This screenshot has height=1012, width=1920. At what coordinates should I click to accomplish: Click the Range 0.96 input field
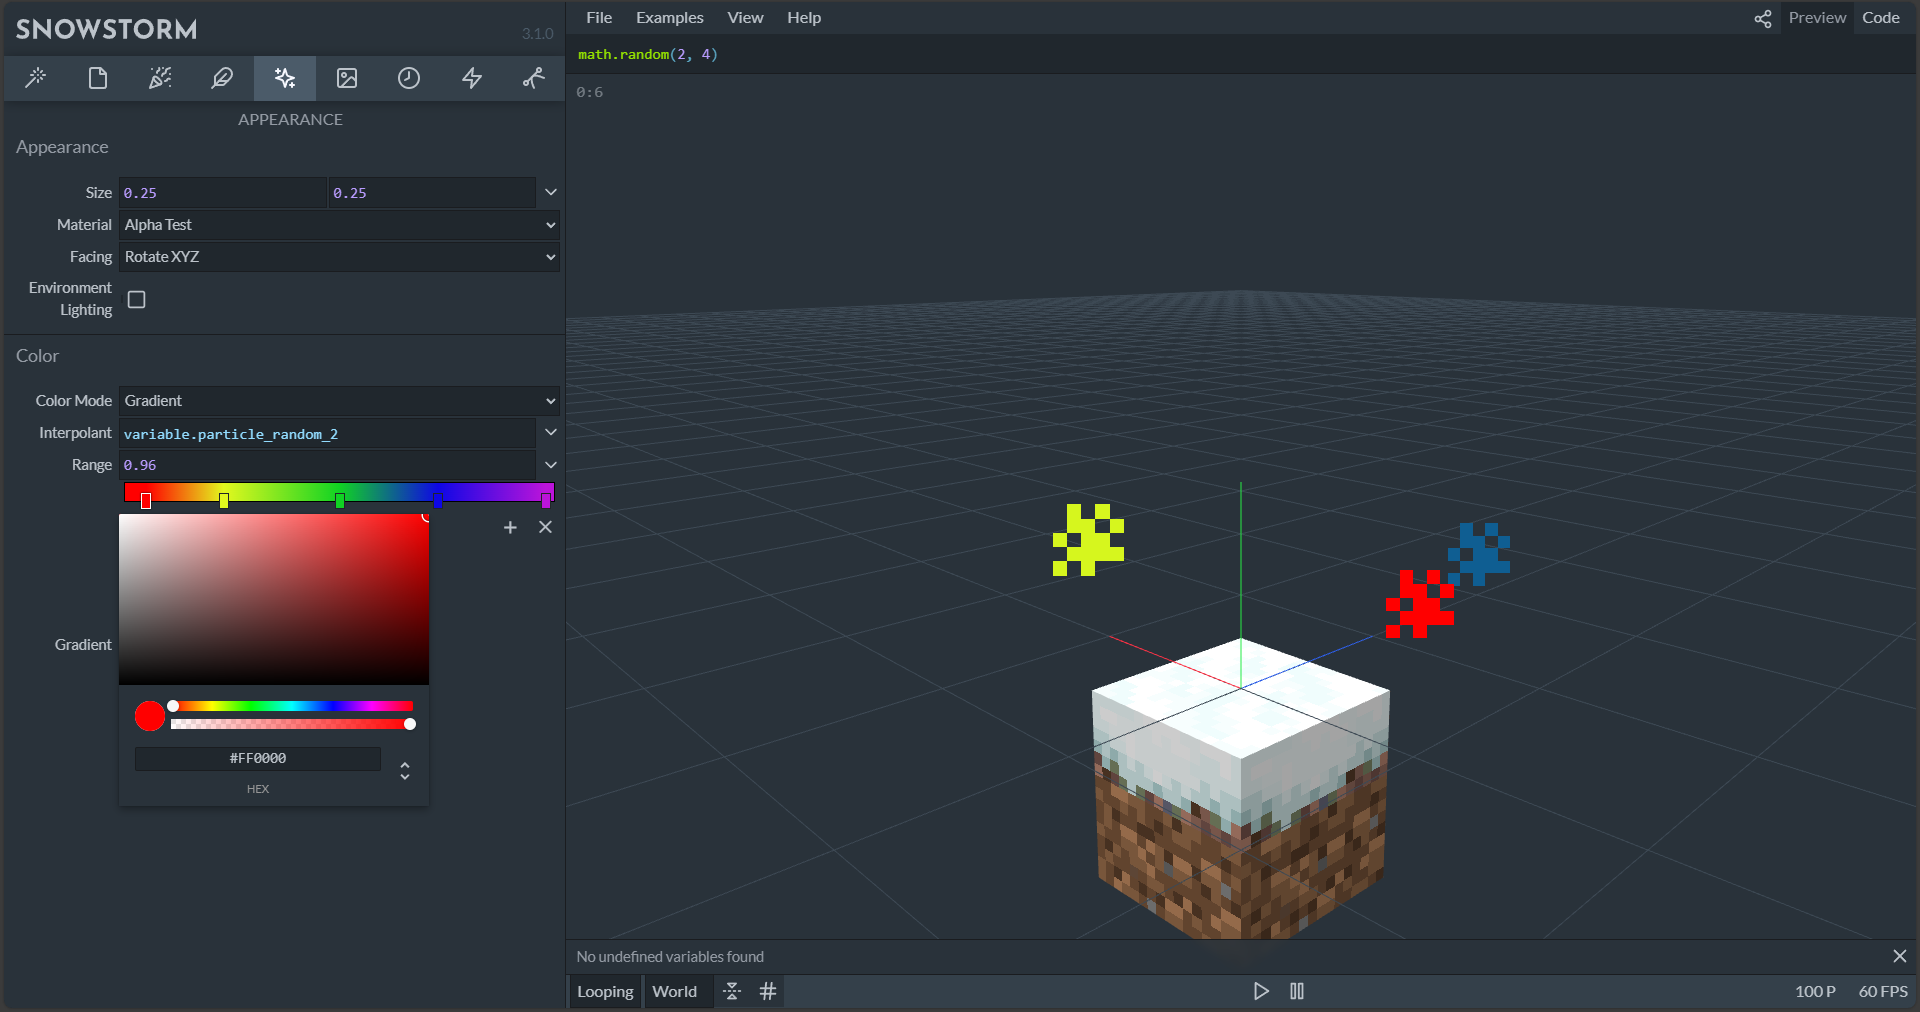327,465
